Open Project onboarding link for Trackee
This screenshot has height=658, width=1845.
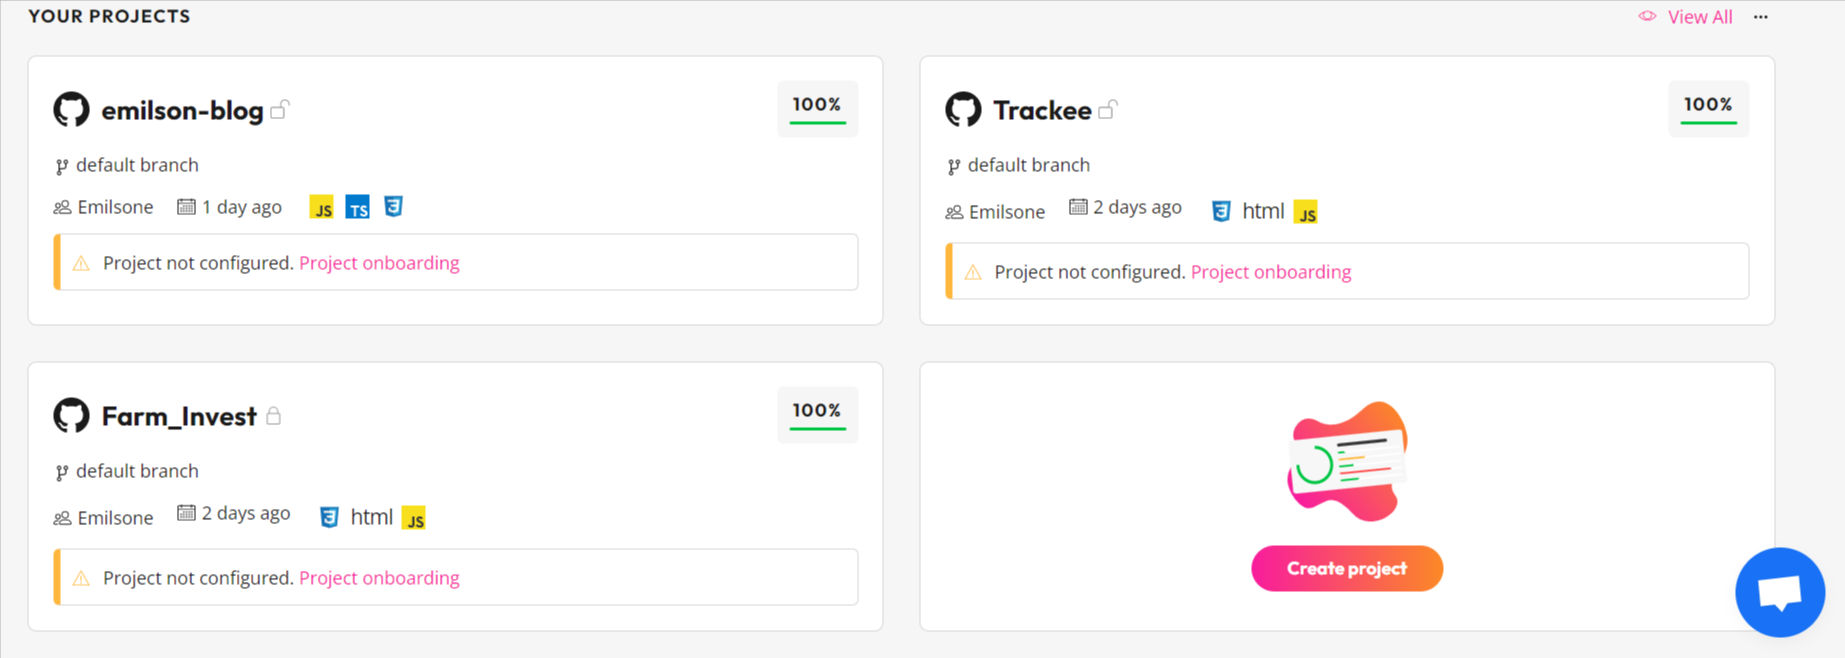(x=1271, y=271)
